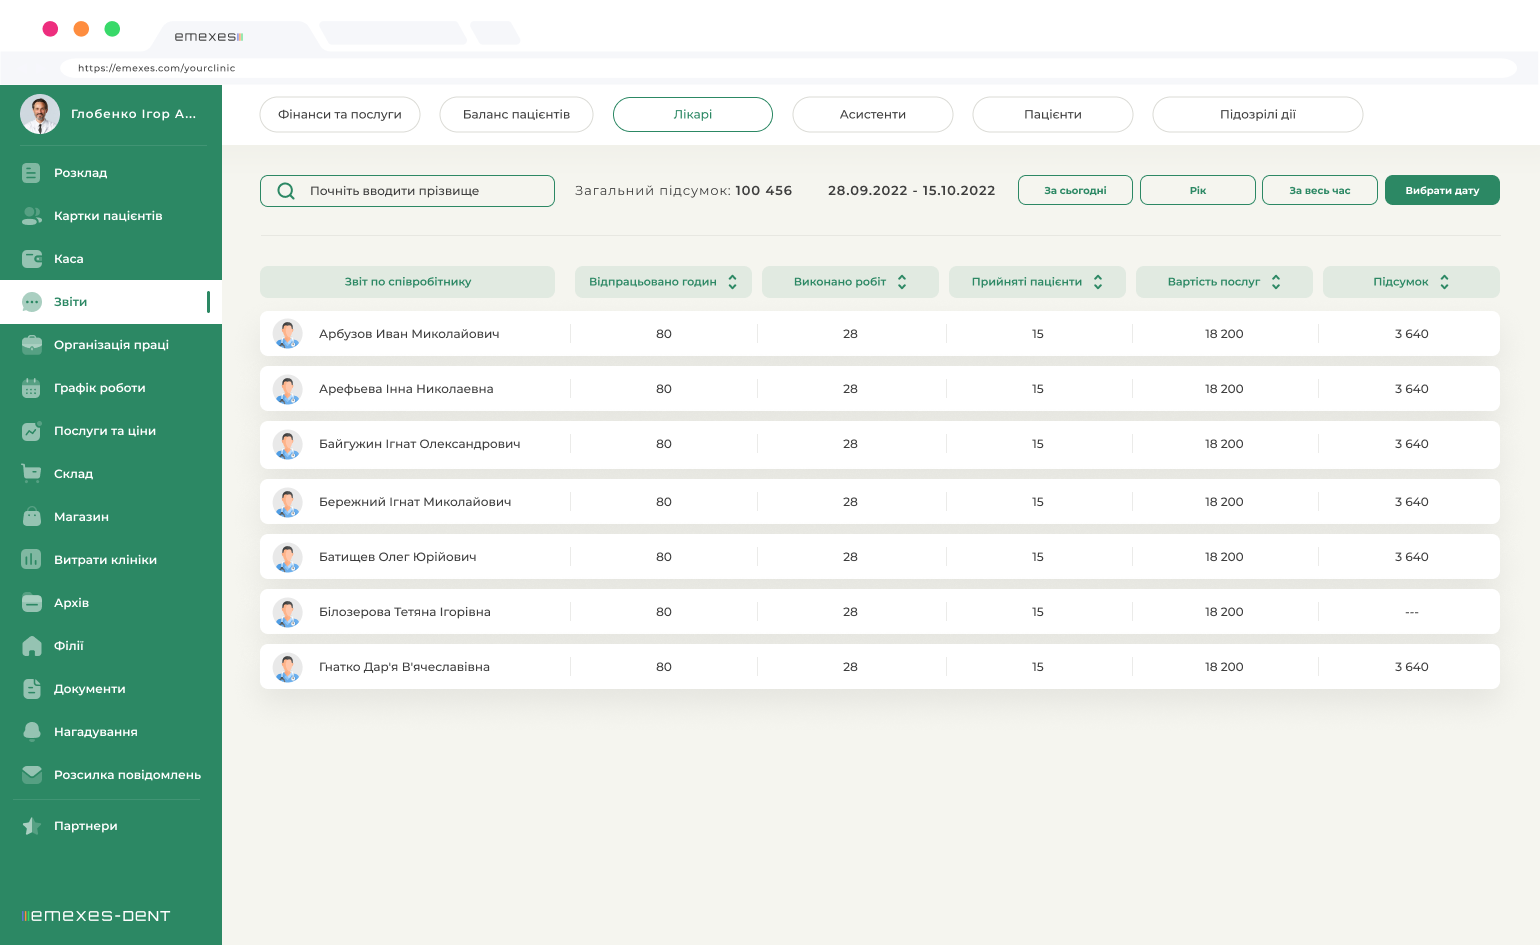The height and width of the screenshot is (945, 1540).
Task: Click avatar of Бережний Ігнат Миколайович
Action: pos(287,502)
